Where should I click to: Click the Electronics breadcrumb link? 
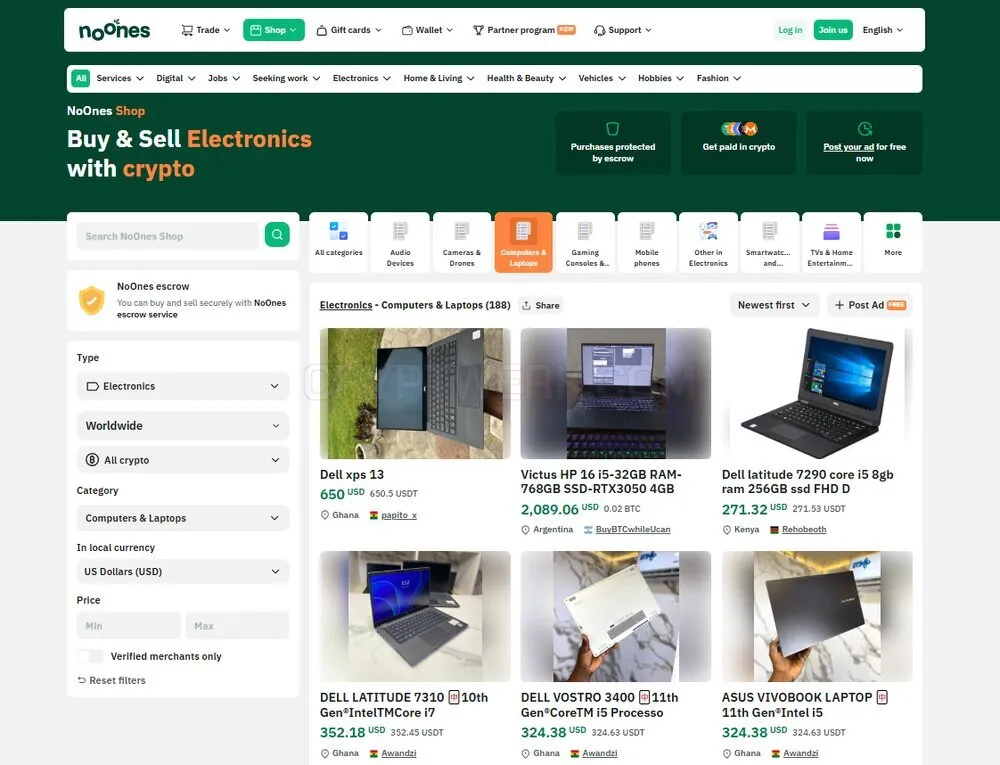[x=346, y=305]
